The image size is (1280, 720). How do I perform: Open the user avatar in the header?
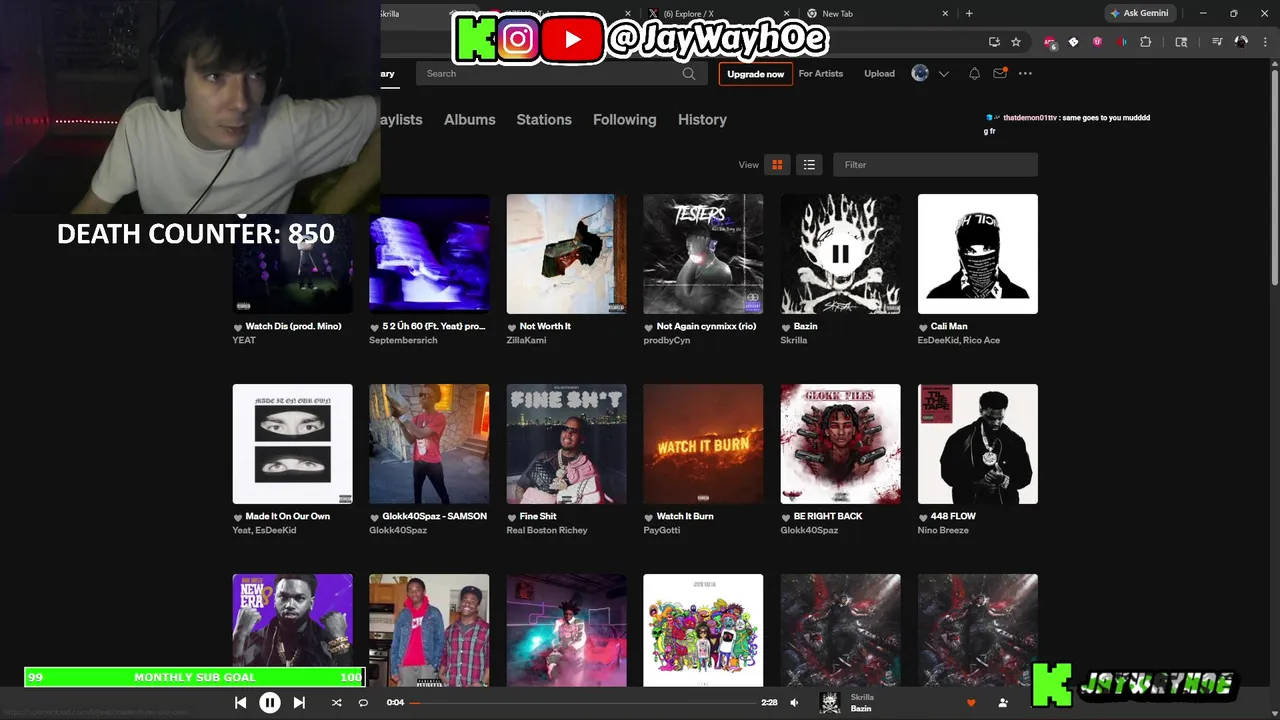tap(920, 73)
